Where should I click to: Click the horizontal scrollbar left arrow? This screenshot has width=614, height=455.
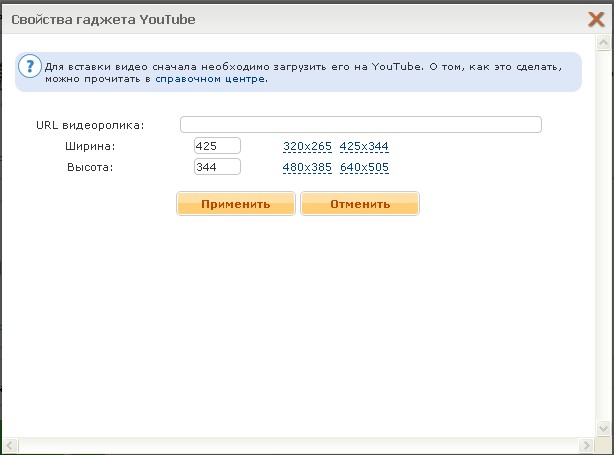8,444
